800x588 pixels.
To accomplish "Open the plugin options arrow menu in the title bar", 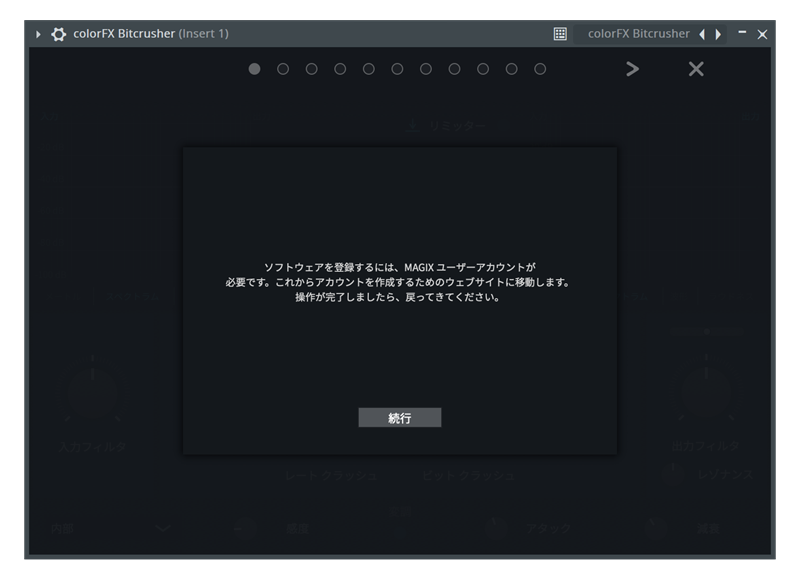I will tap(38, 34).
